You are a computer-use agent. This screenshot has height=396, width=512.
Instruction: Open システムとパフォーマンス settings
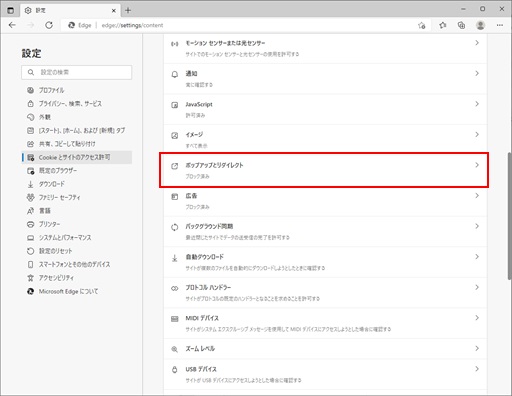coord(77,238)
